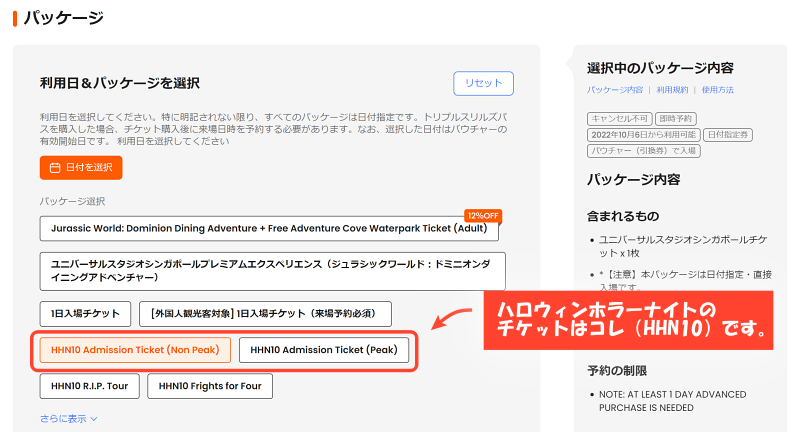The image size is (800, 432).
Task: Select HHN10 Admission Ticket (Peak)
Action: pyautogui.click(x=324, y=350)
